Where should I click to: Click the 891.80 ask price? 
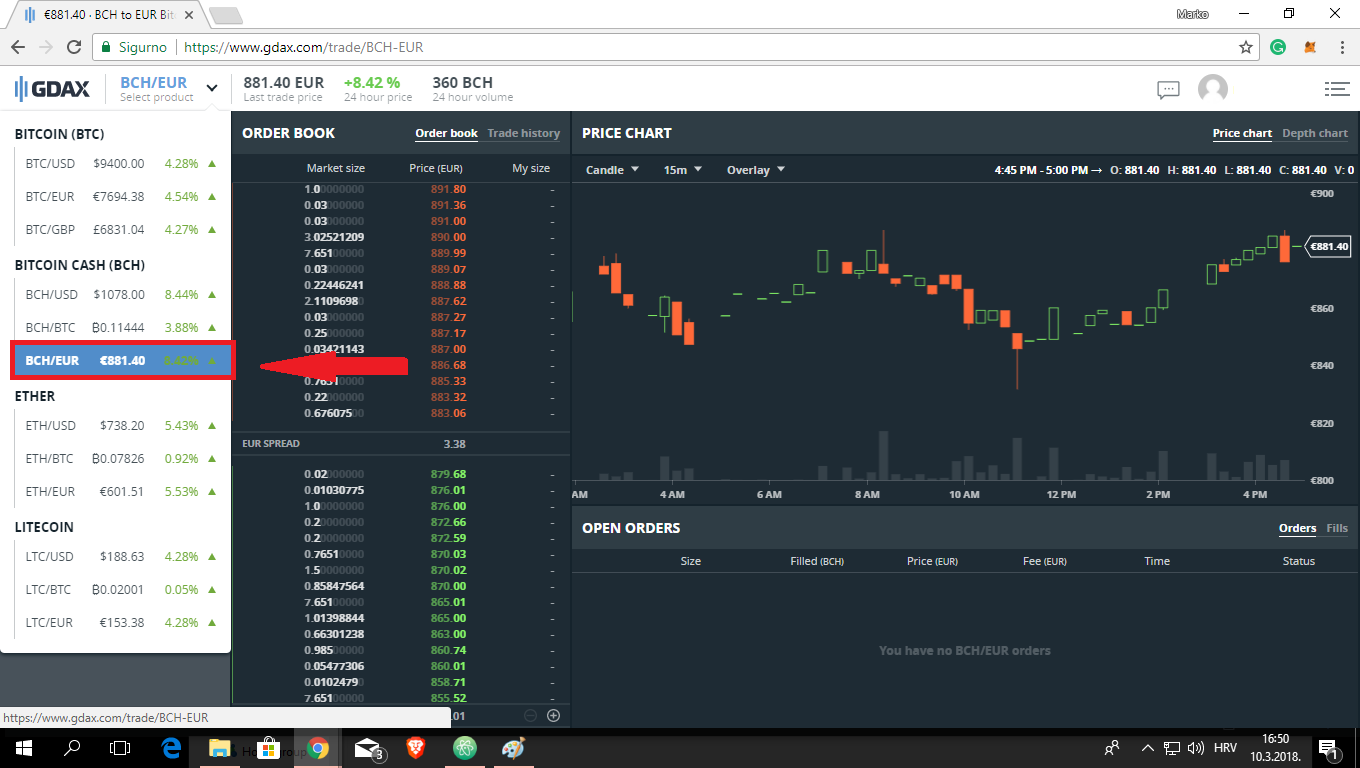(446, 189)
